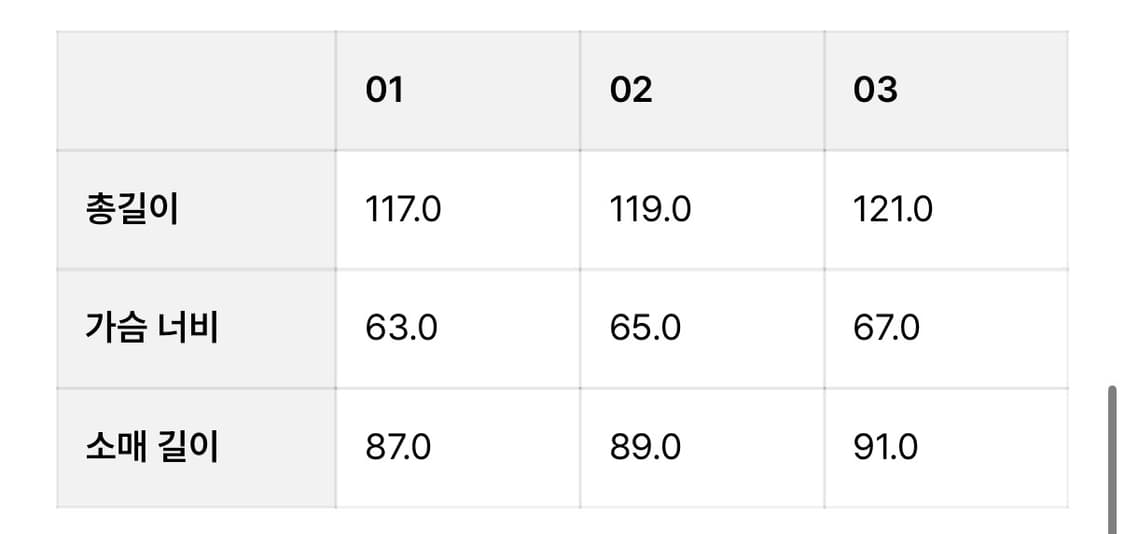
Task: Click the 총길이 row label
Action: (132, 210)
